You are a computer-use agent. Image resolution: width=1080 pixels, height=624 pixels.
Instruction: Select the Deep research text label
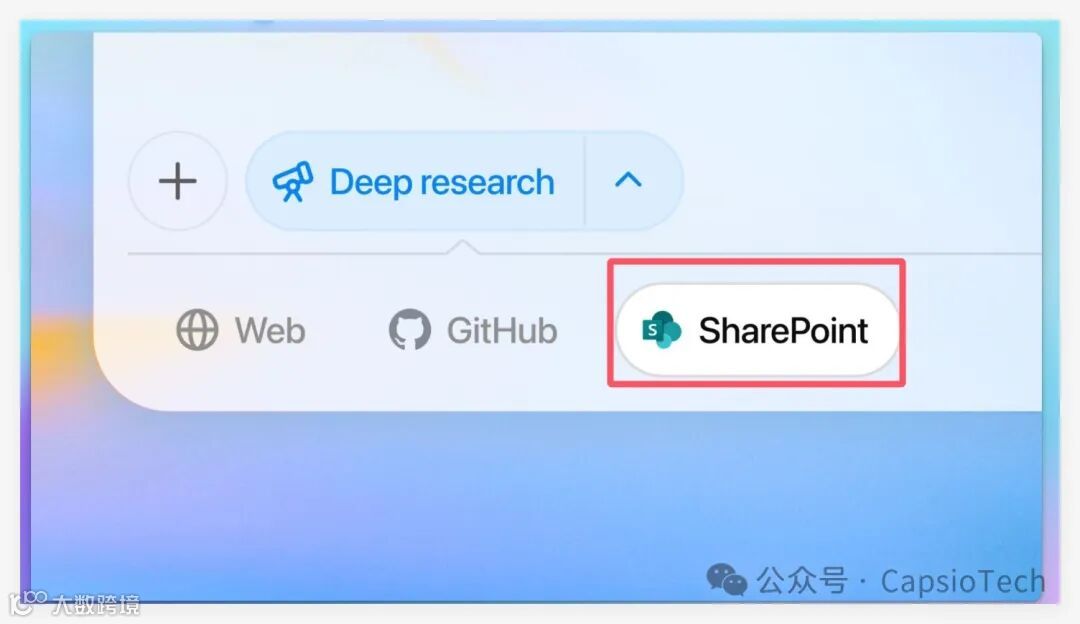click(x=442, y=183)
